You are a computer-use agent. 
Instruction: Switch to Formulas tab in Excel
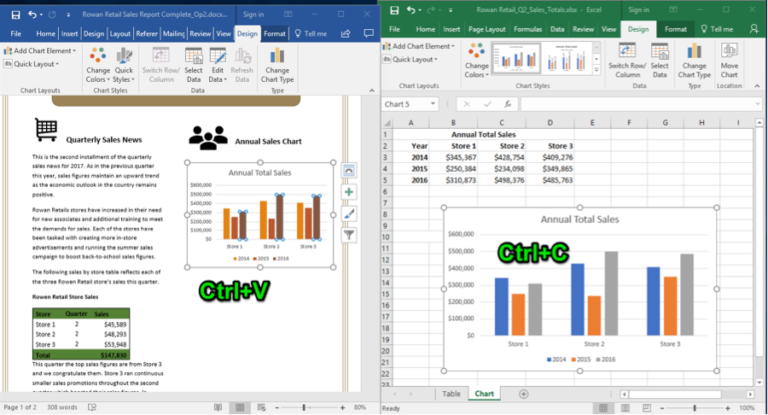[x=528, y=29]
